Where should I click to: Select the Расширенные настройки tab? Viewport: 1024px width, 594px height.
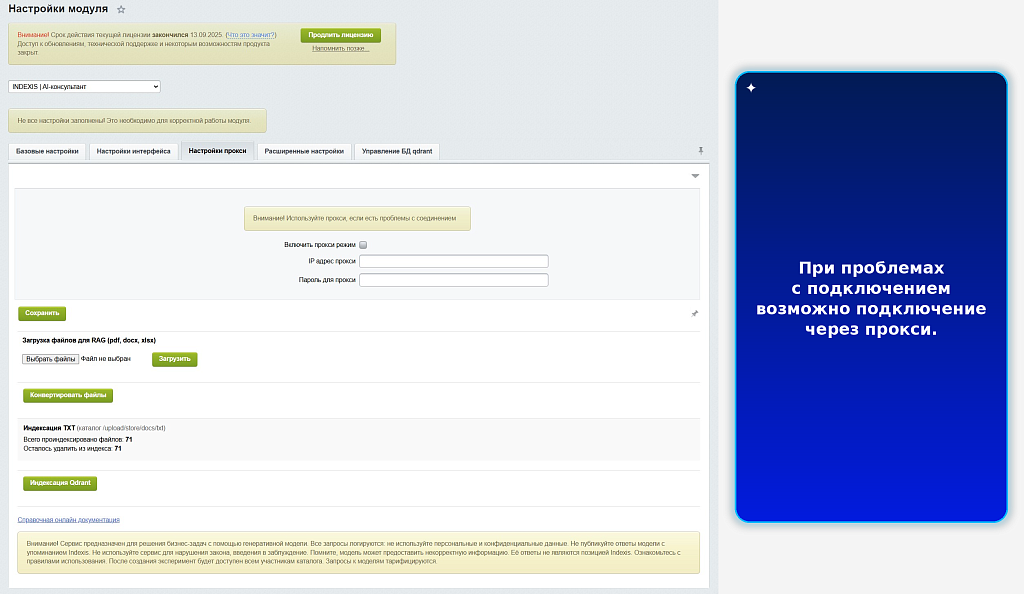pos(304,151)
